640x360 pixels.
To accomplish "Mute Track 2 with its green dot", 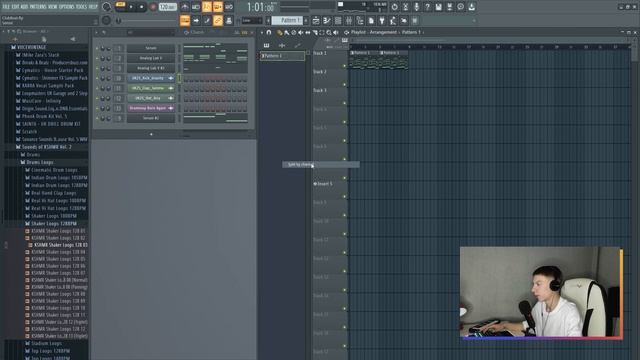I will [344, 84].
